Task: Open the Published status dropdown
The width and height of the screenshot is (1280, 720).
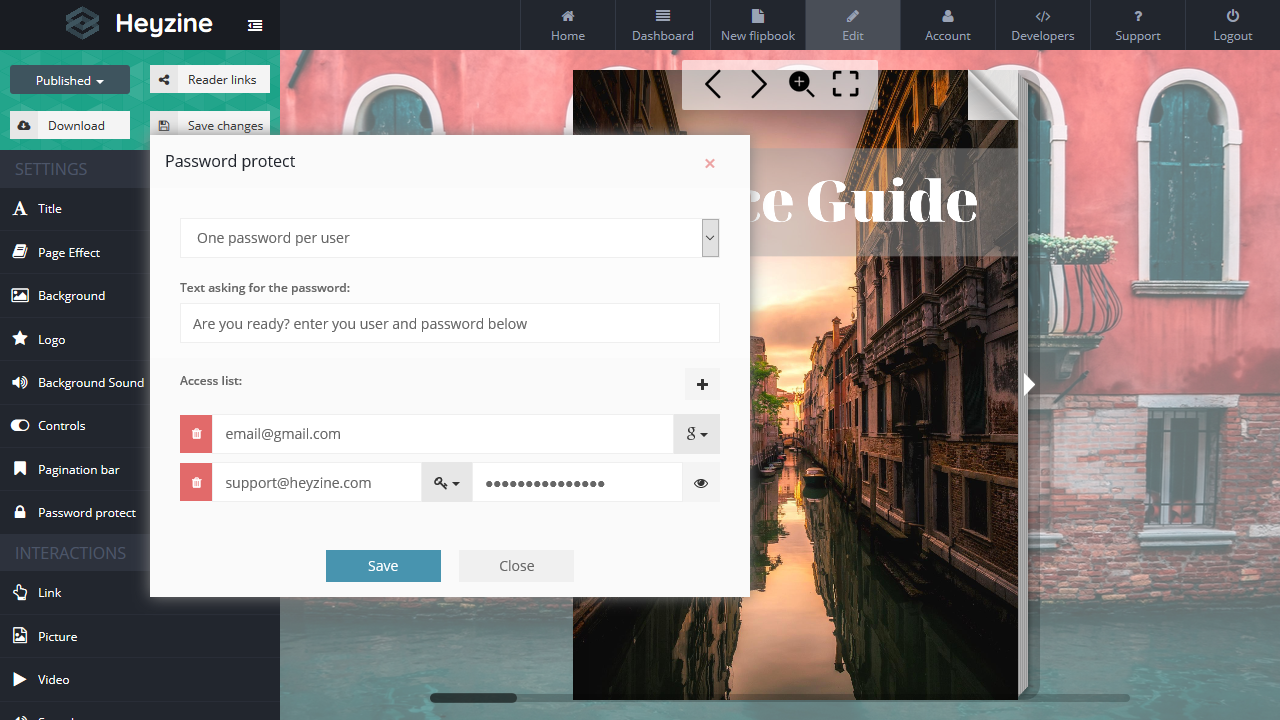Action: (x=70, y=80)
